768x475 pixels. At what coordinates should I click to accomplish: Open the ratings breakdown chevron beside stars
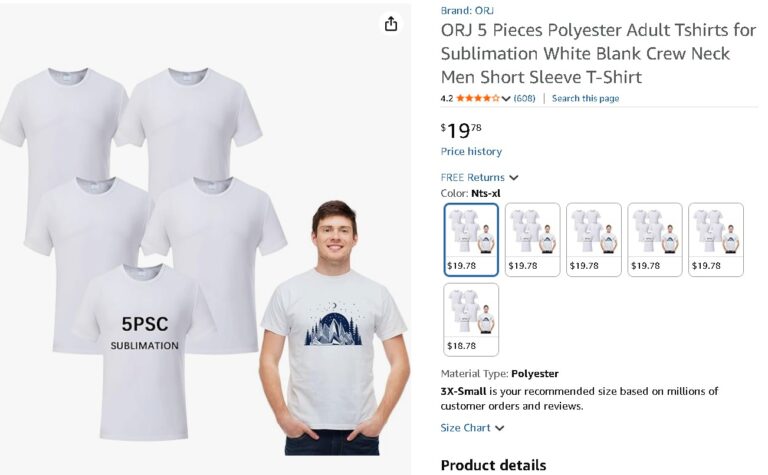point(506,98)
